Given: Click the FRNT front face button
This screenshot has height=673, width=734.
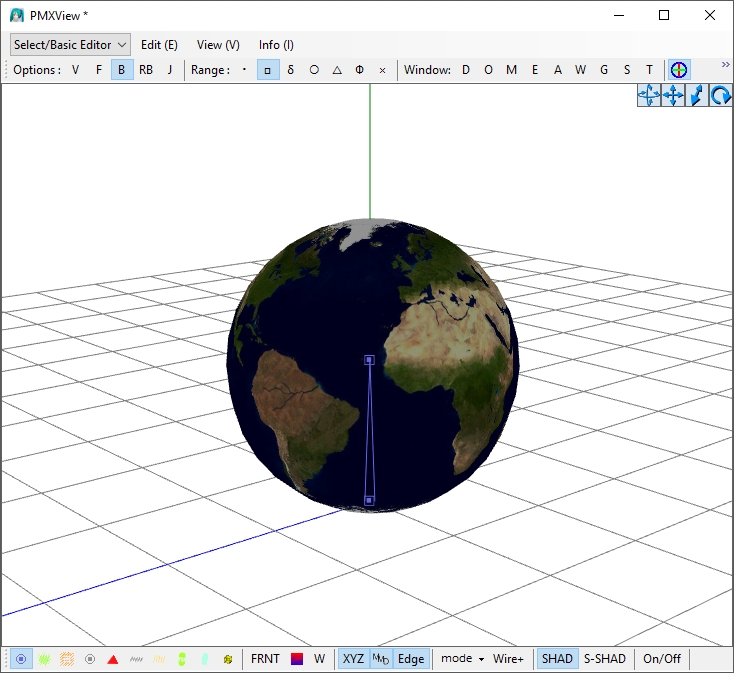Looking at the screenshot, I should tap(265, 659).
